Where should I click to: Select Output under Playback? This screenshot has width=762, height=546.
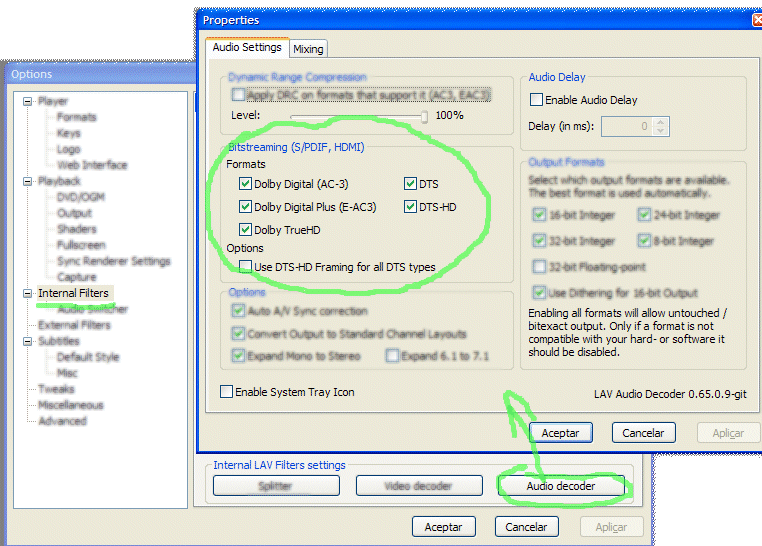[x=74, y=213]
